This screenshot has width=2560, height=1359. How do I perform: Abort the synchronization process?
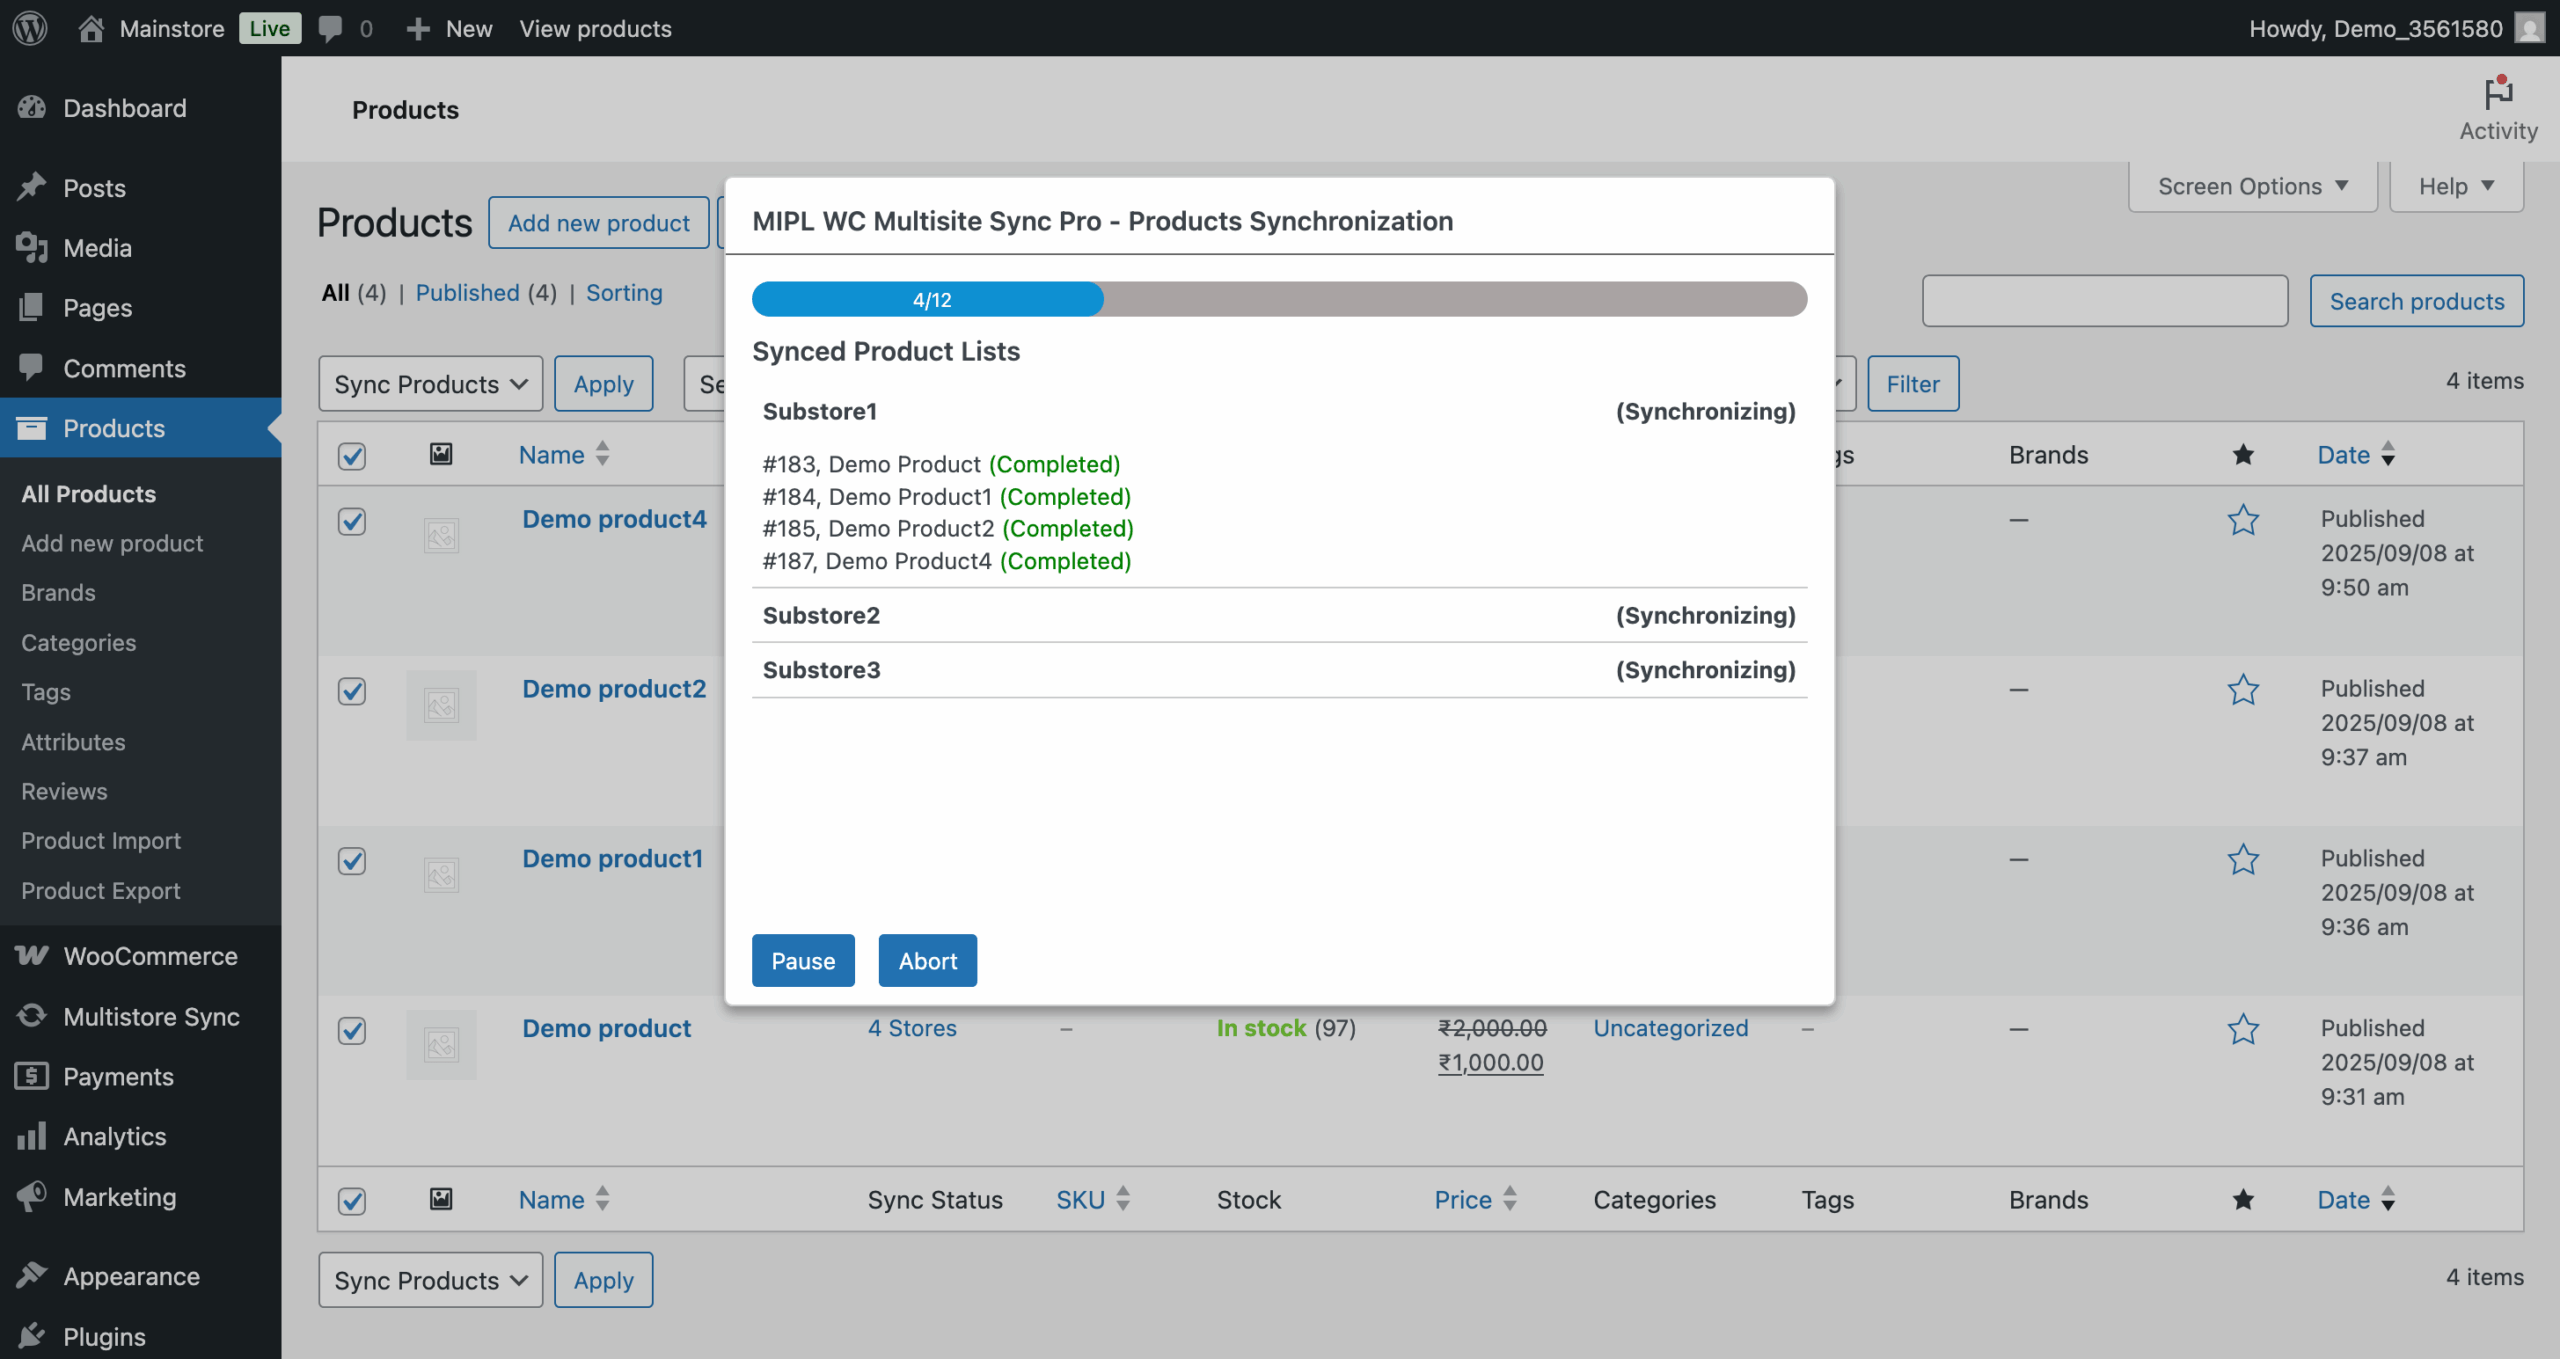[x=927, y=961]
